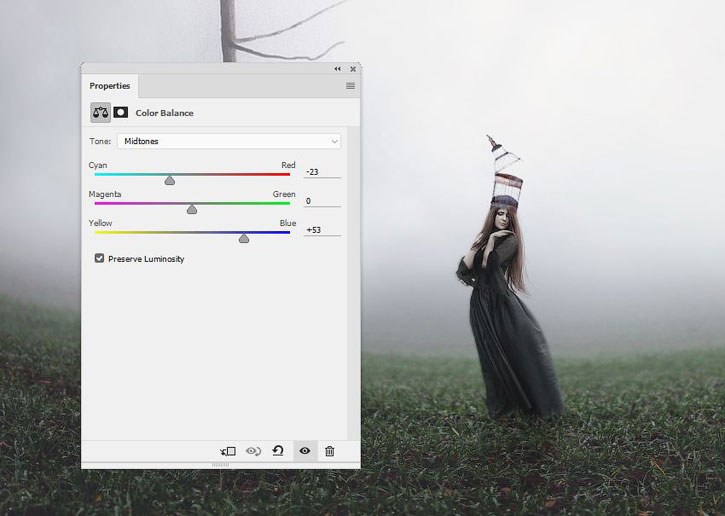
Task: Close the Properties panel
Action: [x=353, y=69]
